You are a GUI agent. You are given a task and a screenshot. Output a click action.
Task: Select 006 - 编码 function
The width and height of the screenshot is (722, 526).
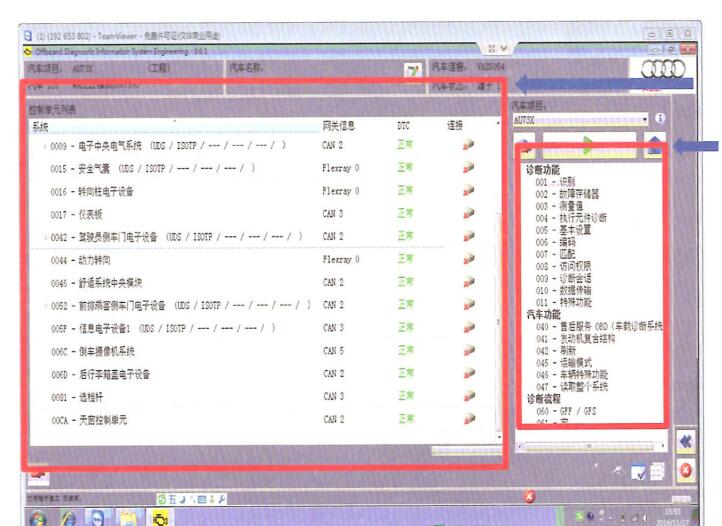click(555, 242)
